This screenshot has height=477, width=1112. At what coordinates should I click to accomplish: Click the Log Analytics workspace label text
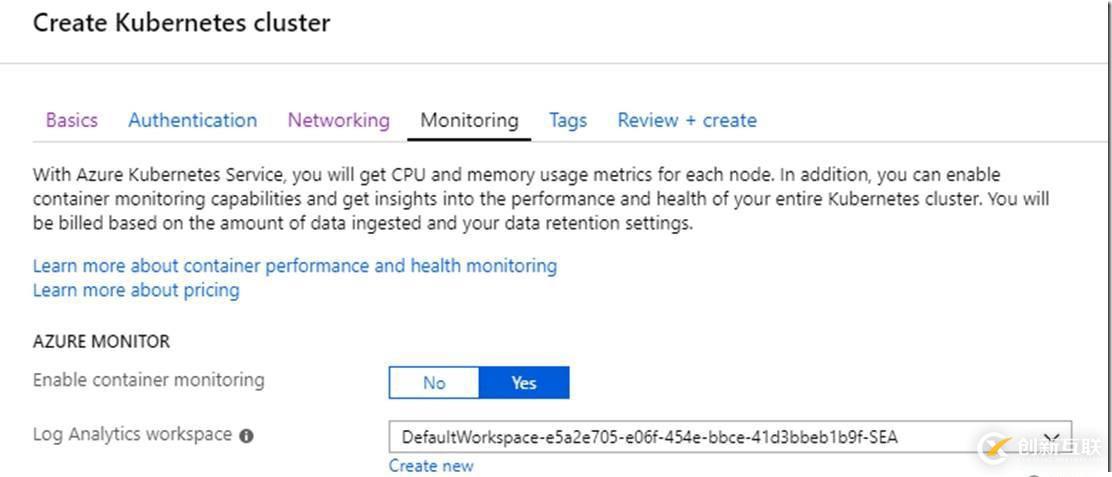(132, 435)
